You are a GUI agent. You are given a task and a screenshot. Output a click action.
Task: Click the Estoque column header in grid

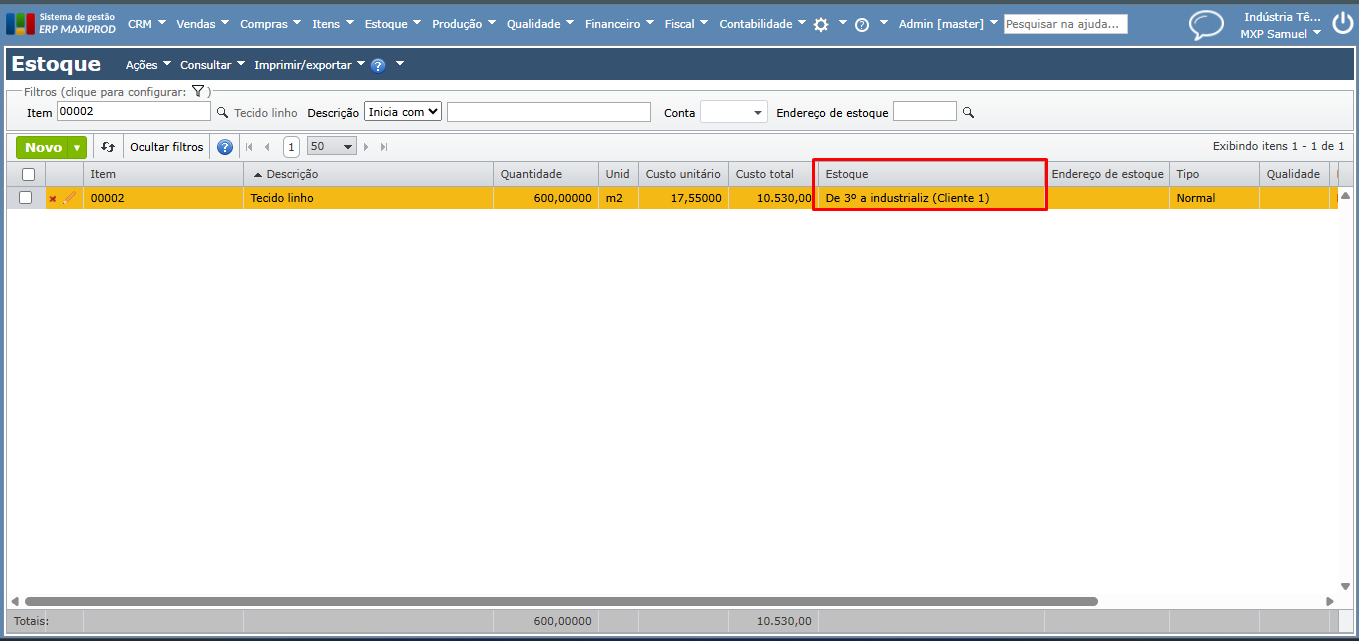pyautogui.click(x=931, y=174)
